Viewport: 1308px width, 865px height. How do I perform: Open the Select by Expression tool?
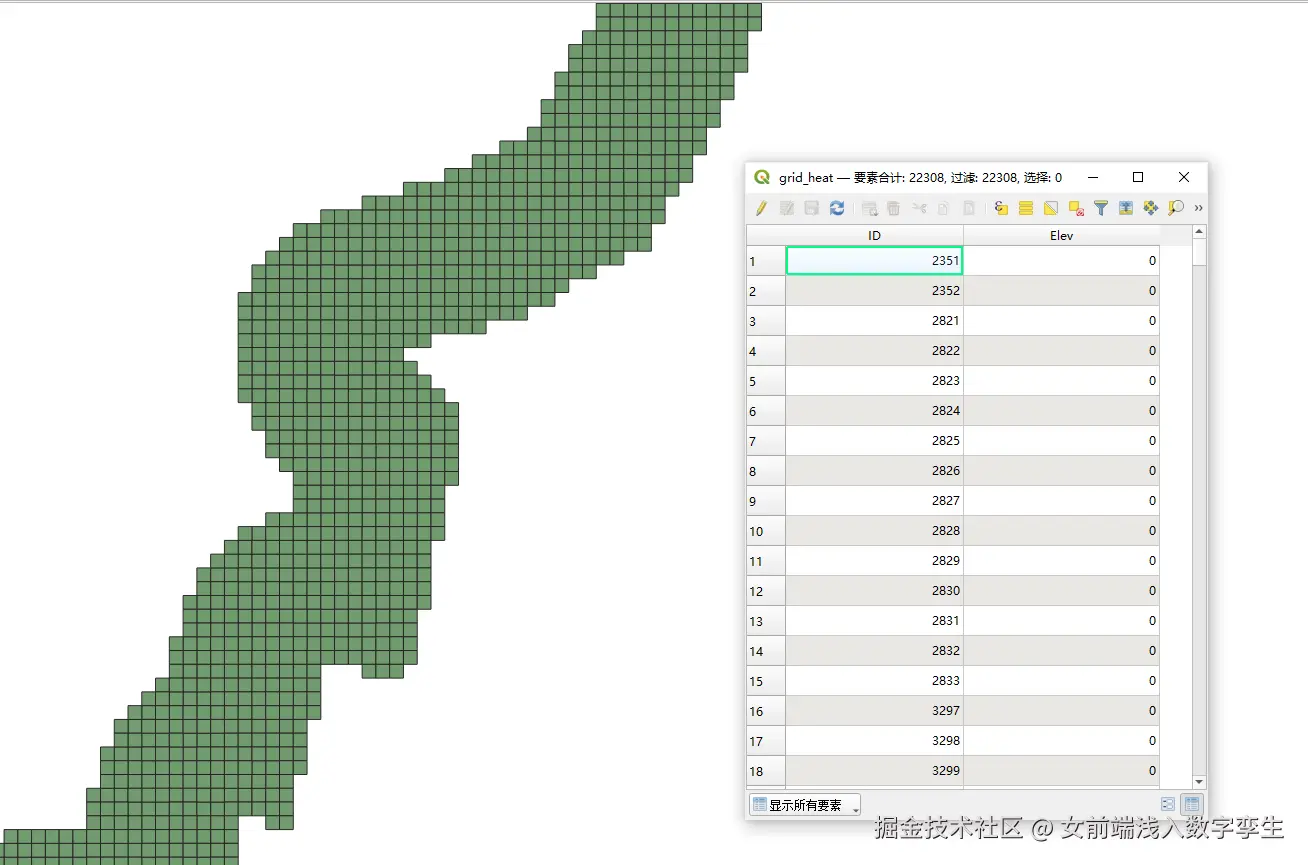point(1000,208)
